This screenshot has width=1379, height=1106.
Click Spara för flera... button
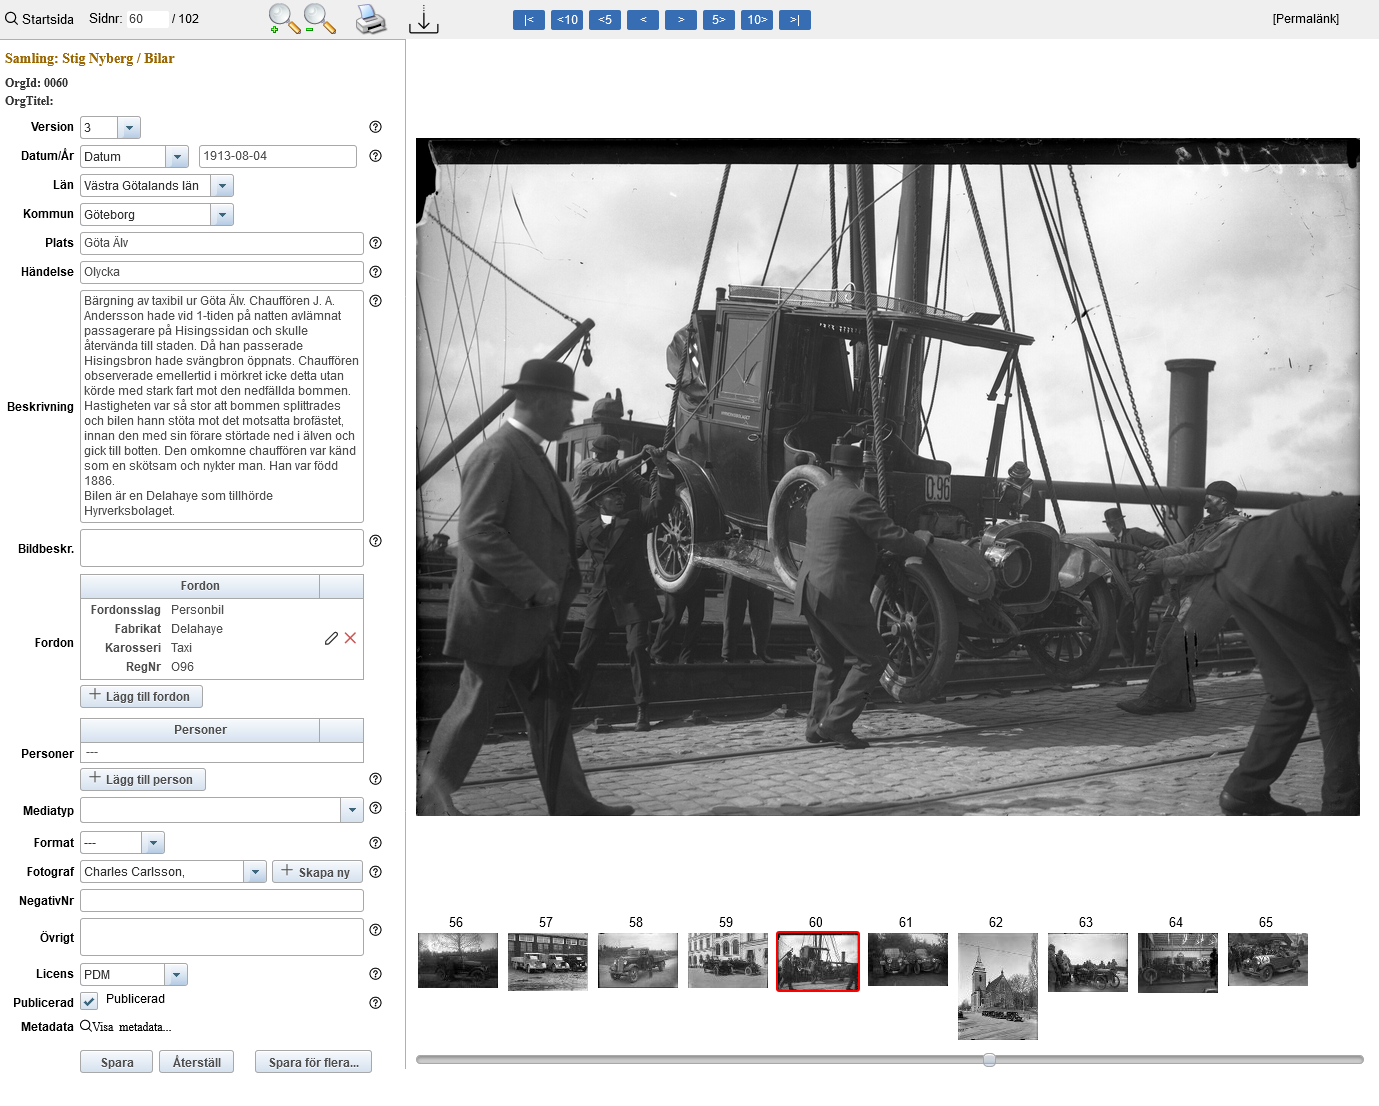pyautogui.click(x=313, y=1062)
